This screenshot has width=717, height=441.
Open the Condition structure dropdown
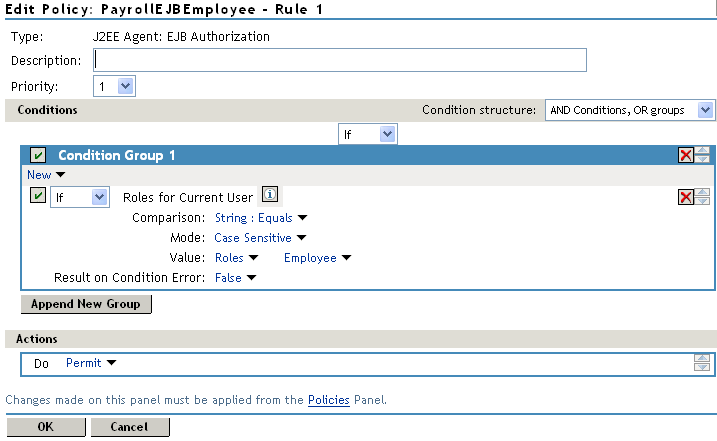pyautogui.click(x=630, y=110)
